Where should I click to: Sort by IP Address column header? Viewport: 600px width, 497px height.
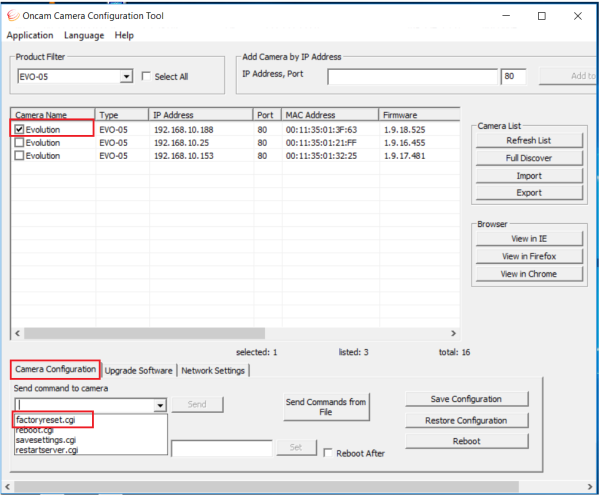[201, 114]
